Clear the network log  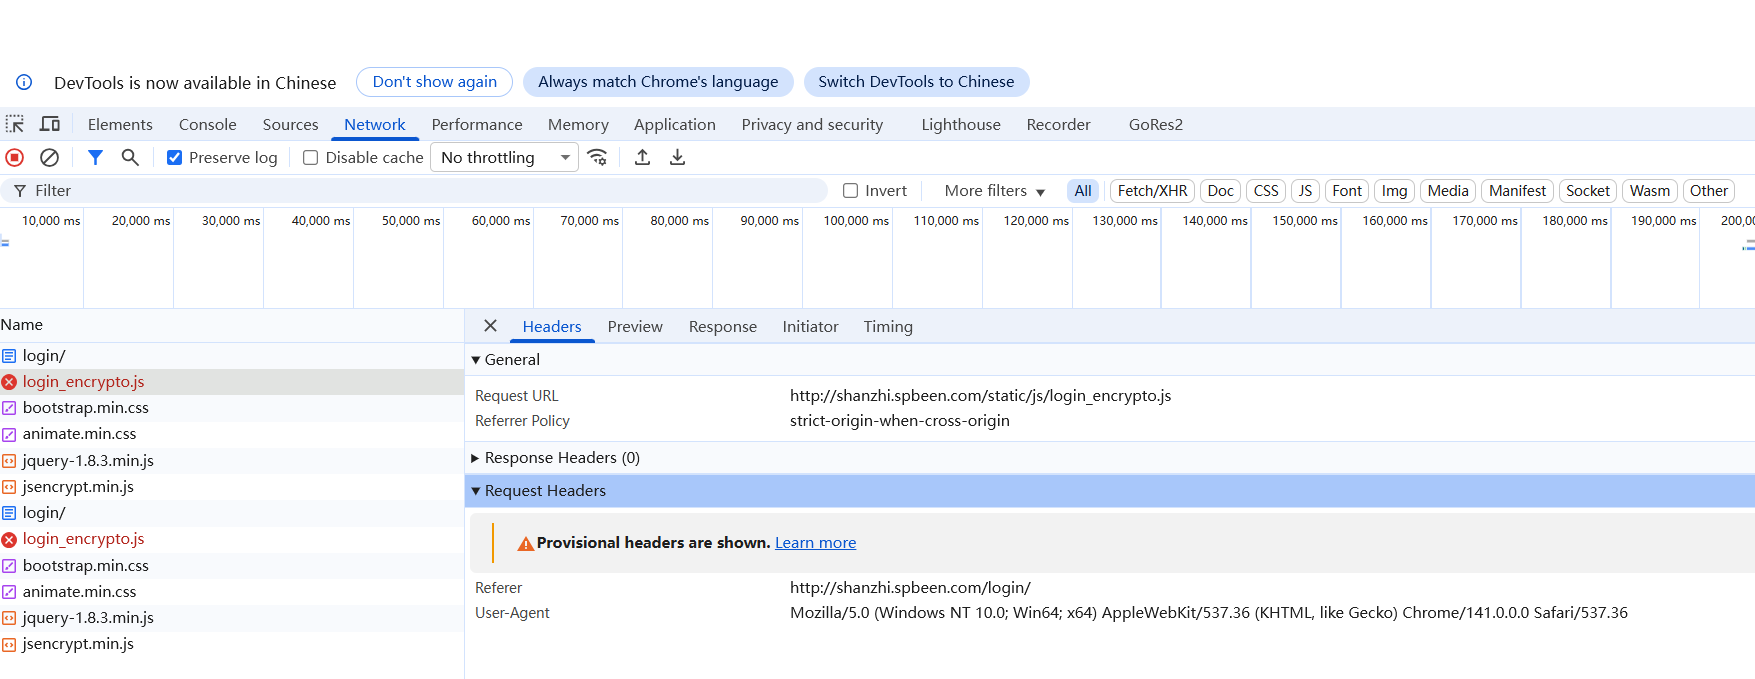click(x=49, y=157)
